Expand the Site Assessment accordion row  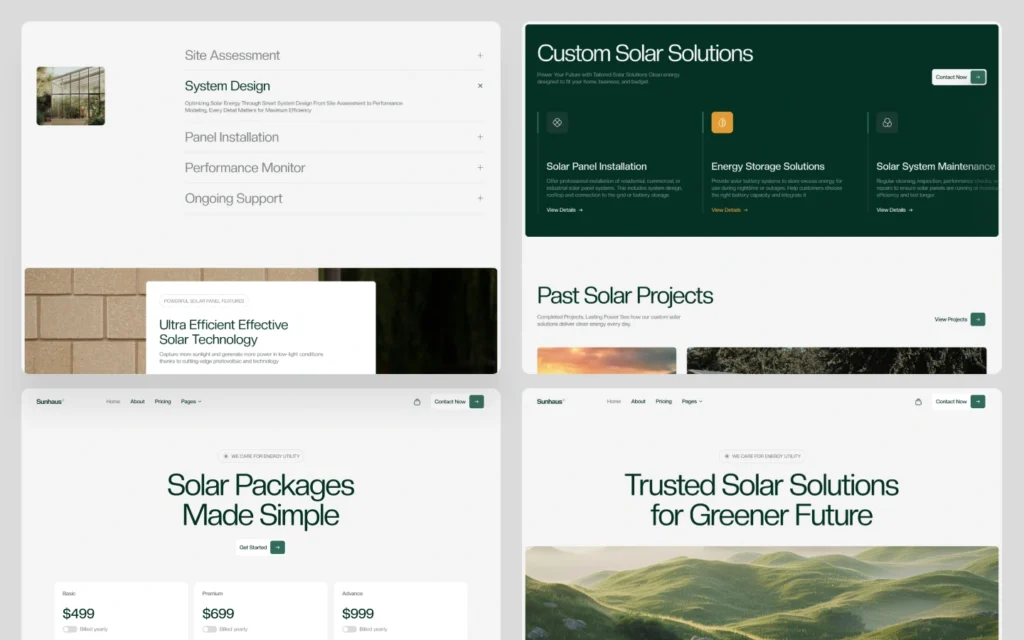tap(334, 56)
